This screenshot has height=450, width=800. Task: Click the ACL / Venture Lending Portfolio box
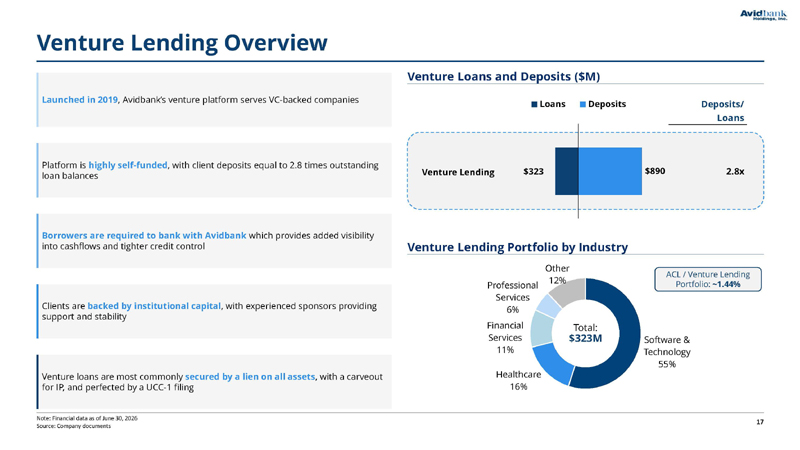(x=708, y=279)
